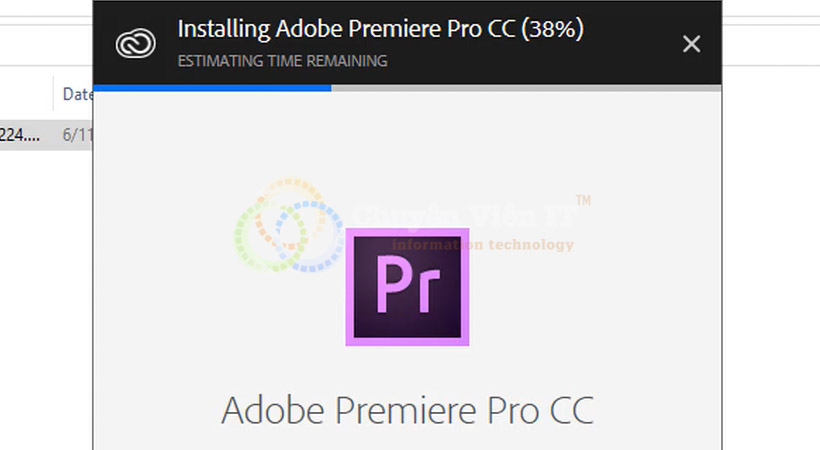
Task: Click the word "Installing" in the header
Action: click(225, 29)
